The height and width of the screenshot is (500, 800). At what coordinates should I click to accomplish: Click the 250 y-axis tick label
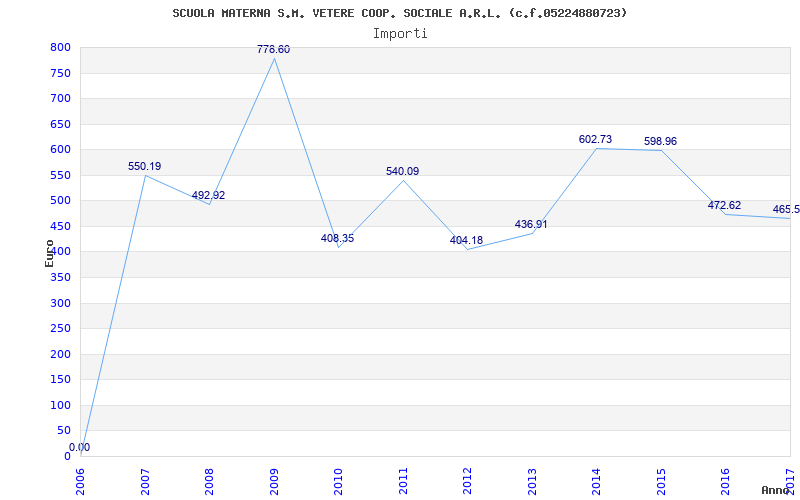[x=60, y=329]
